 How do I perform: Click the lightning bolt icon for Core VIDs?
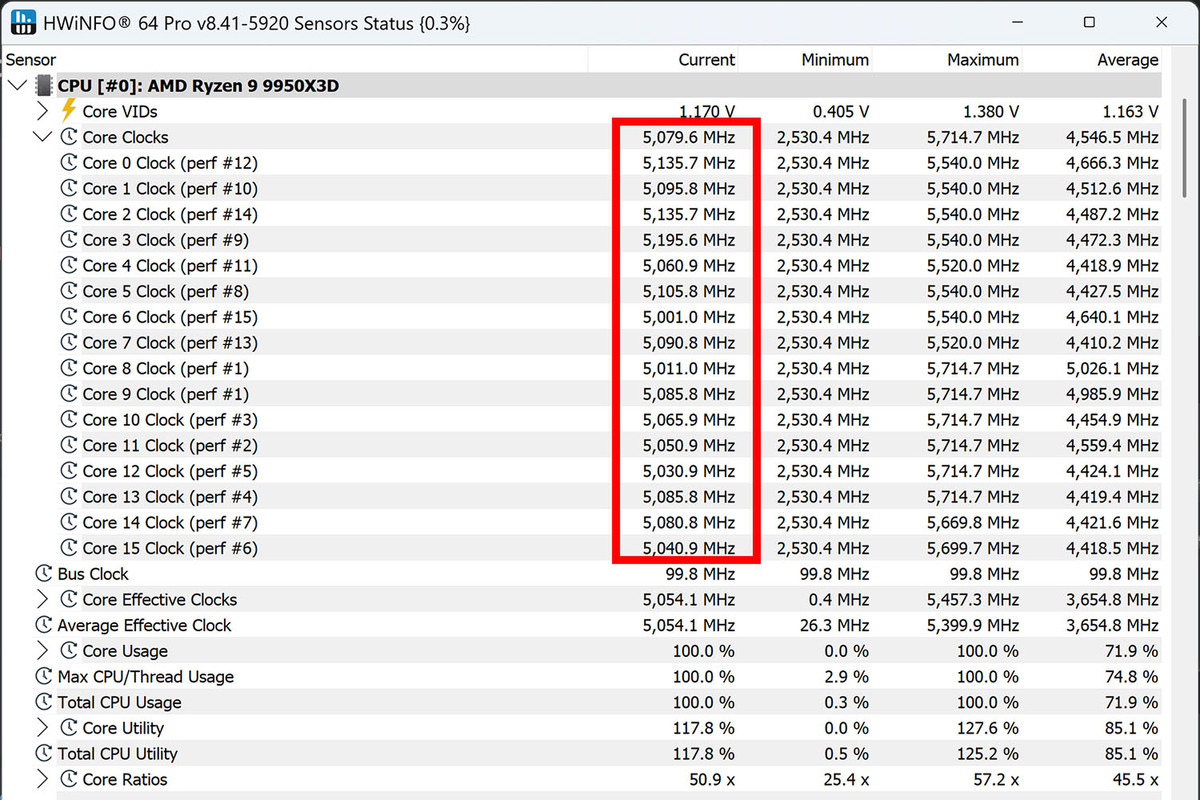click(x=68, y=110)
